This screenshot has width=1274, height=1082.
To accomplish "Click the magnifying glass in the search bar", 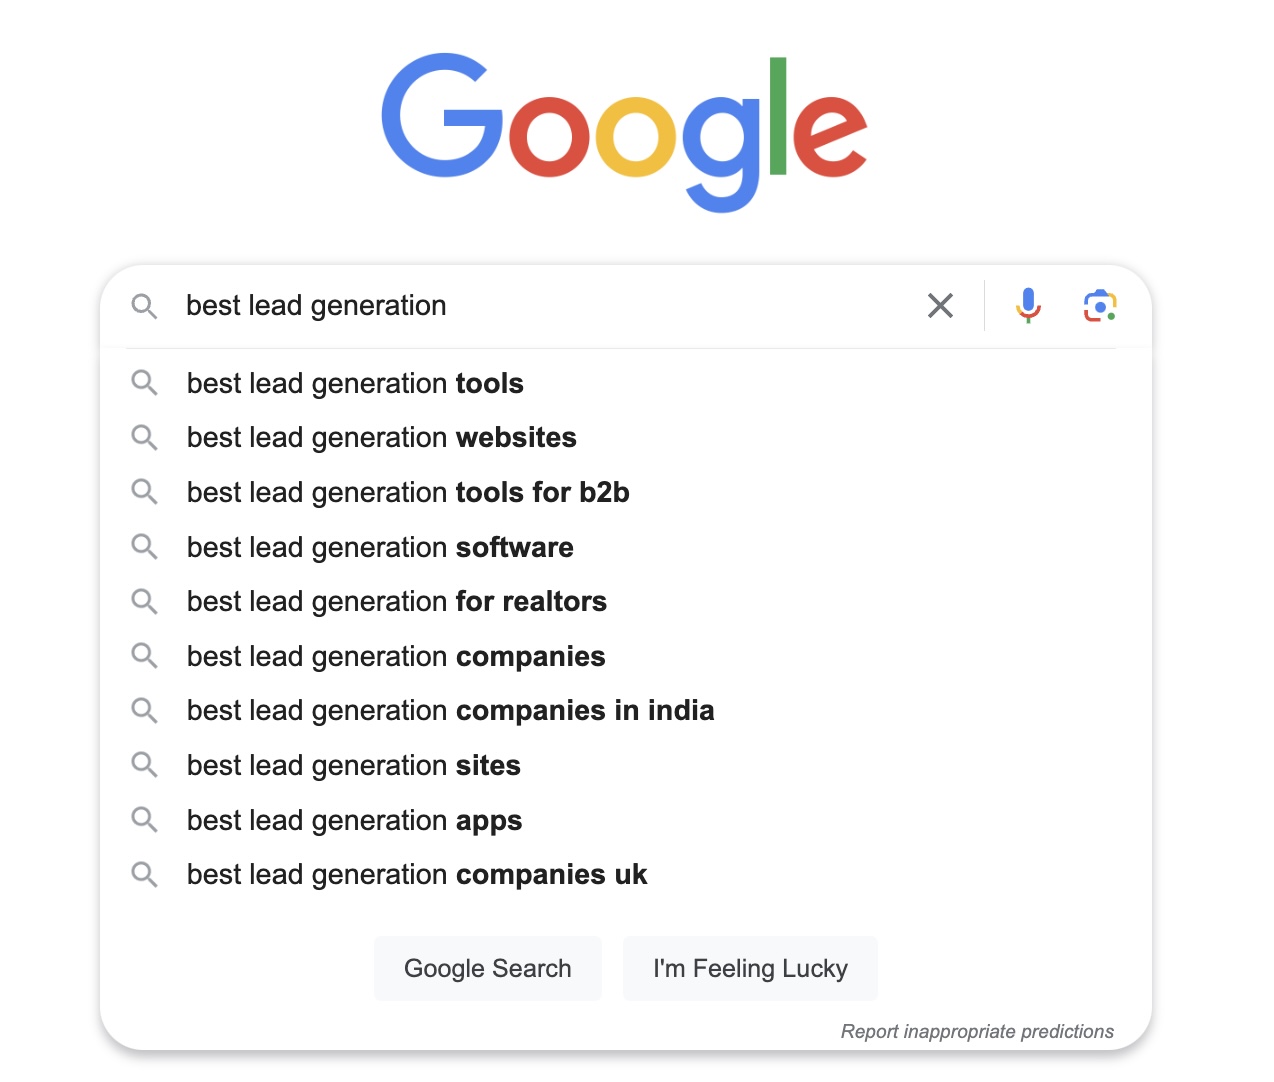I will click(x=144, y=306).
